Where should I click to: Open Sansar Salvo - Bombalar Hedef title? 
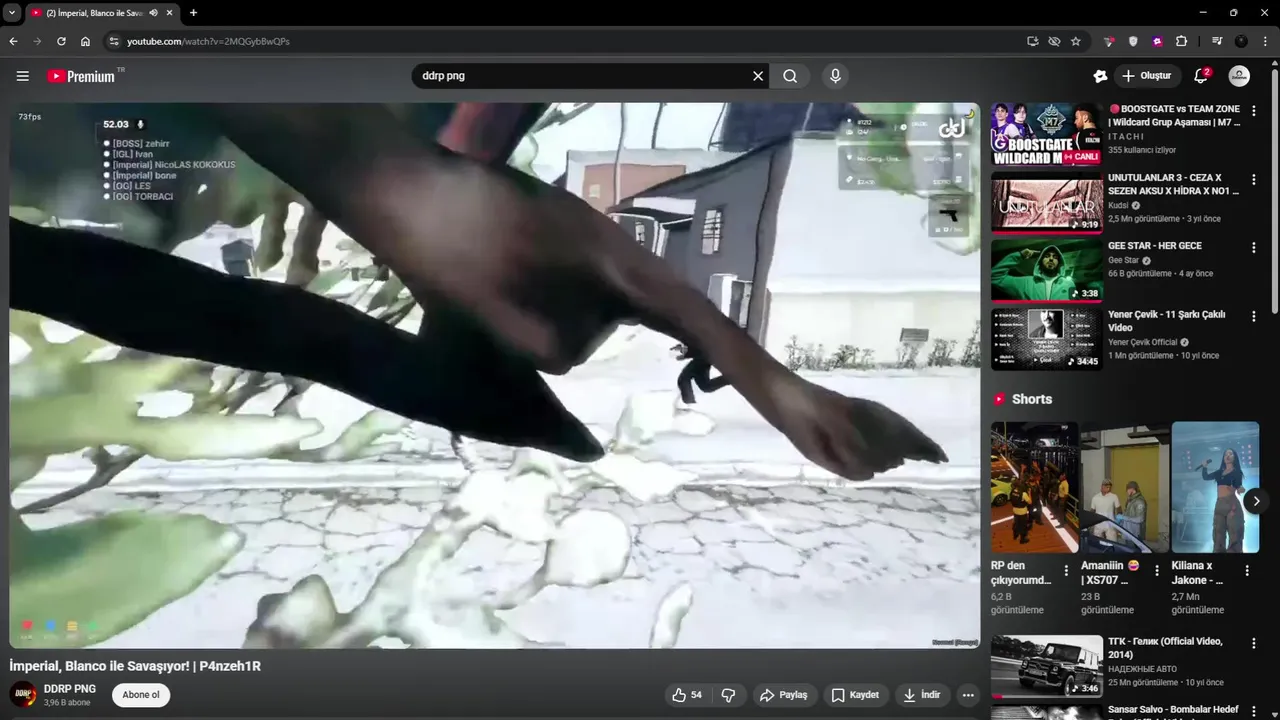tap(1173, 710)
